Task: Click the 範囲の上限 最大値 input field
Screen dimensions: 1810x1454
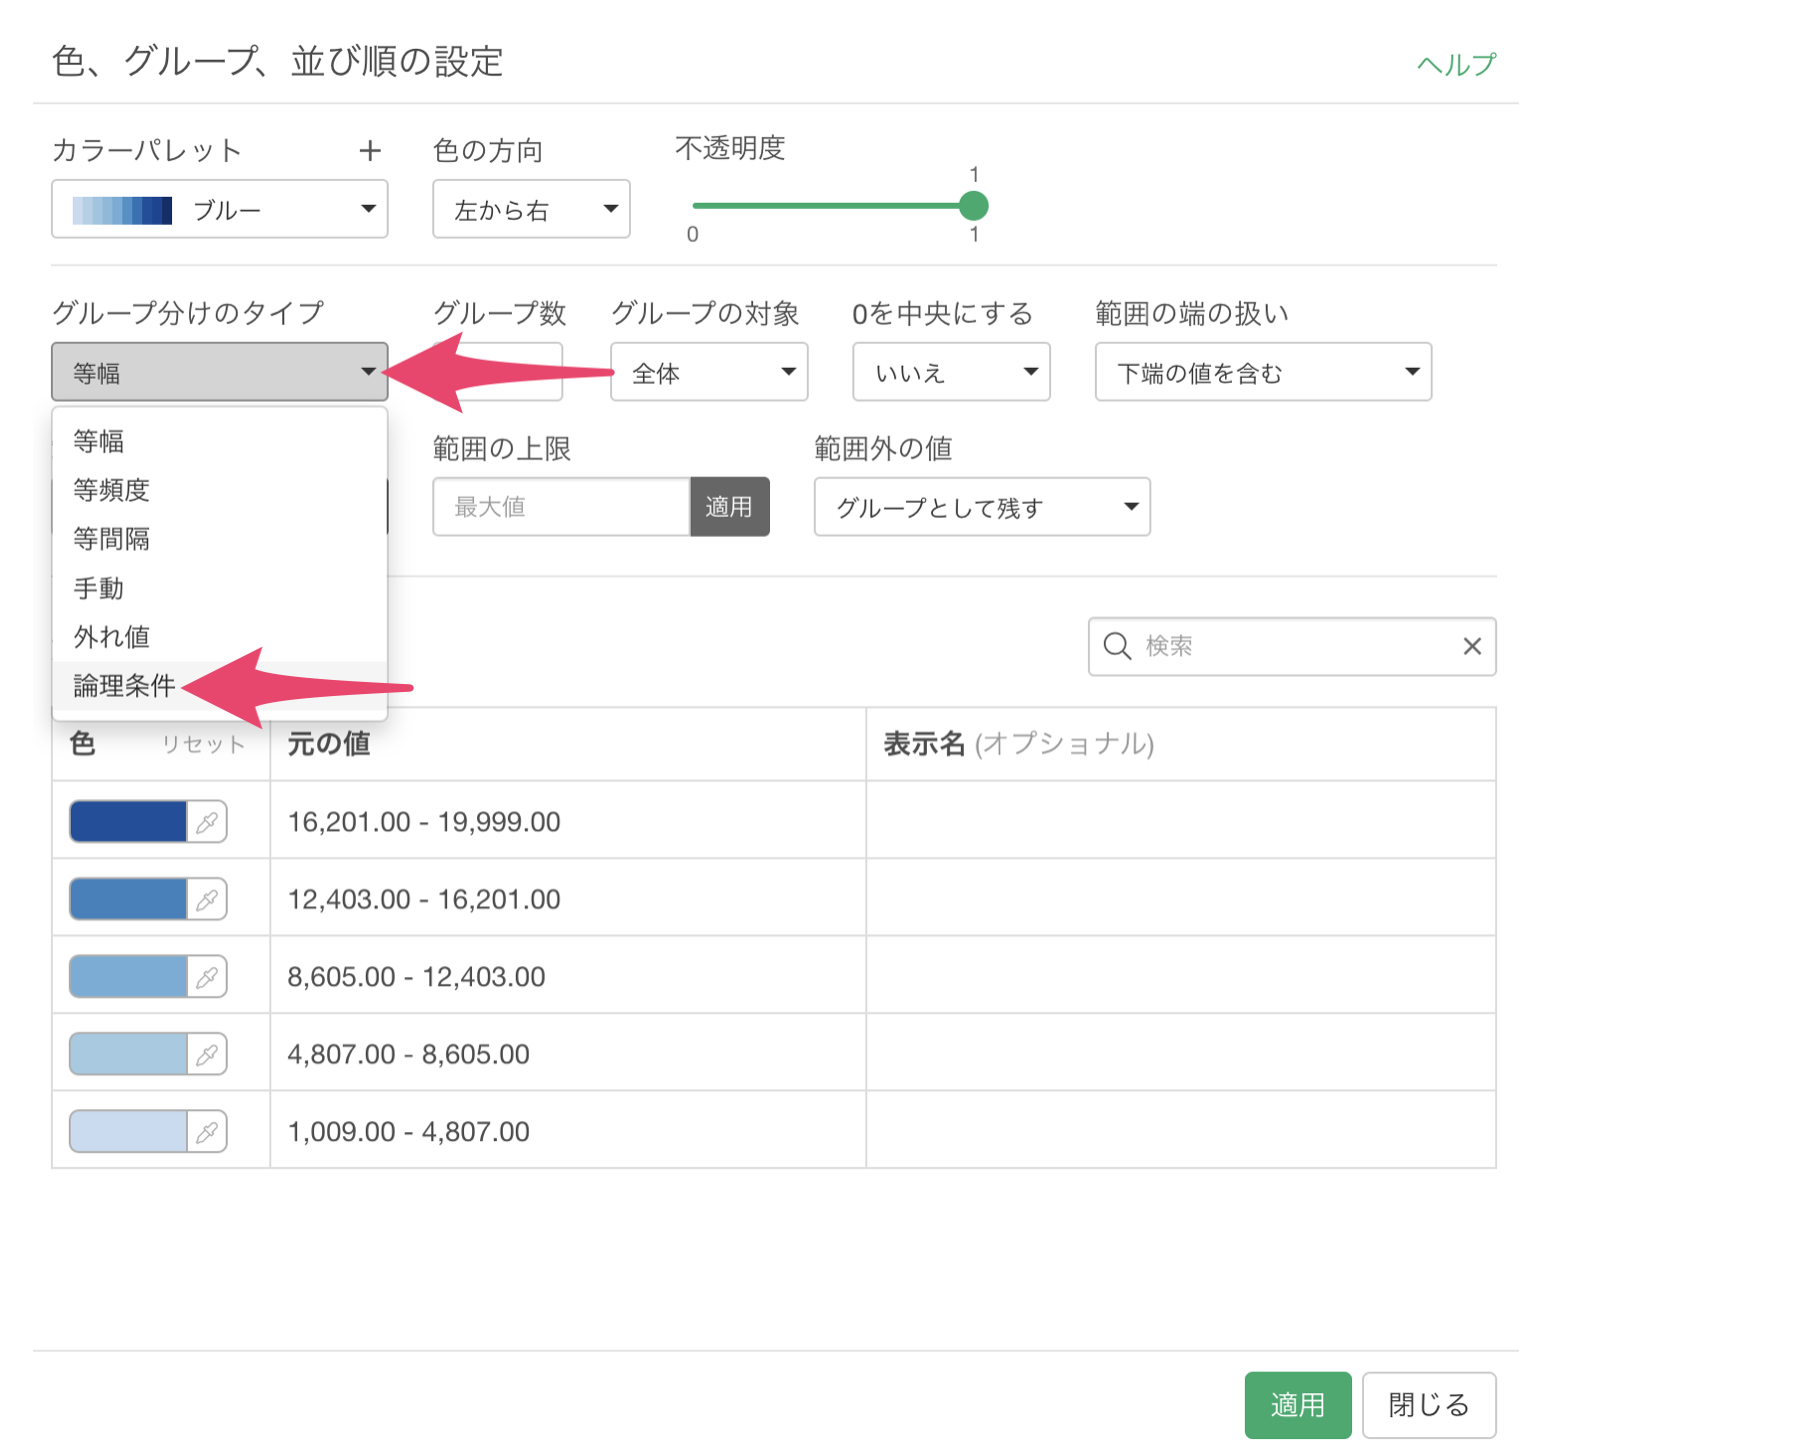Action: tap(560, 507)
